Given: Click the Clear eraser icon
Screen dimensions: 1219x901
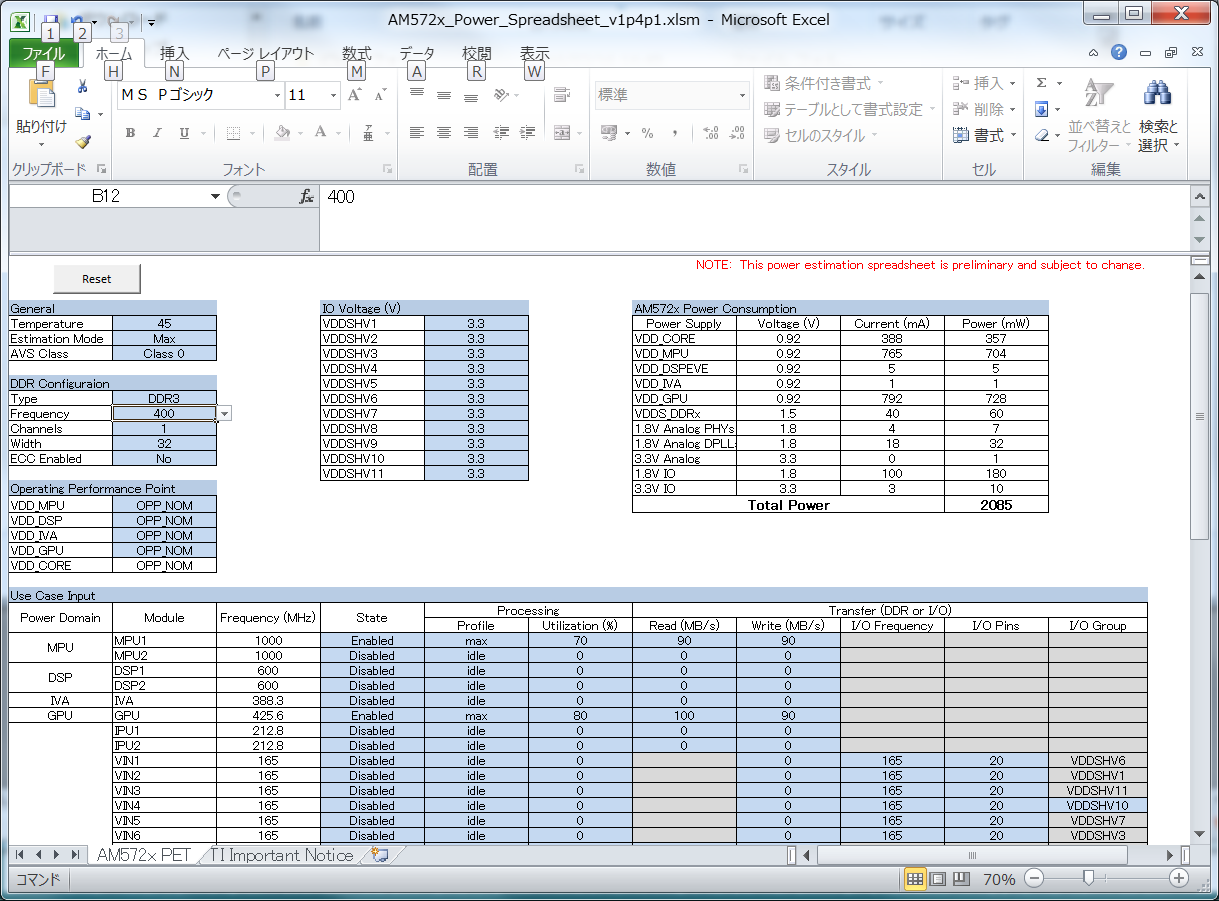Looking at the screenshot, I should [x=1042, y=135].
